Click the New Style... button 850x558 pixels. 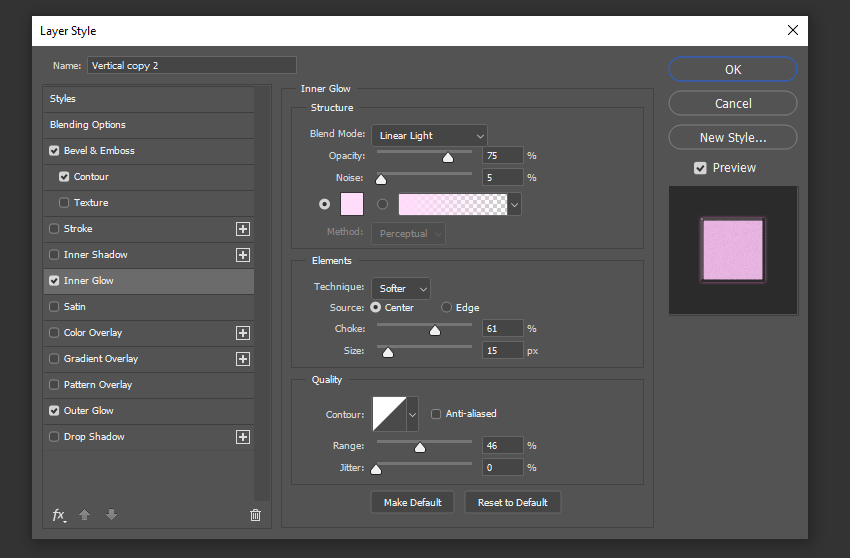pyautogui.click(x=732, y=137)
